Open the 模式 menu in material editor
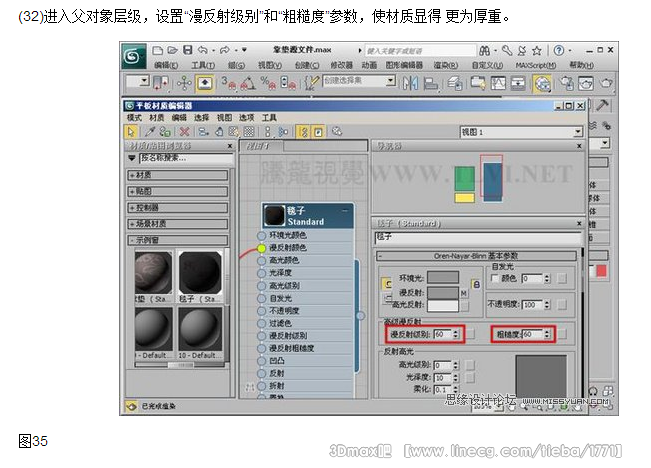Image resolution: width=651 pixels, height=468 pixels. coord(134,118)
